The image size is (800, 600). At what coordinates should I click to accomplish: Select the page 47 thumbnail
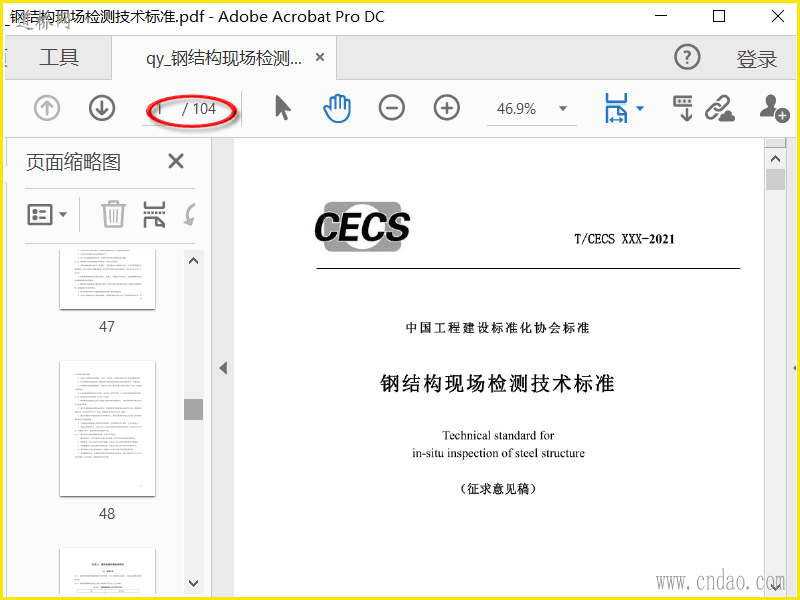107,279
